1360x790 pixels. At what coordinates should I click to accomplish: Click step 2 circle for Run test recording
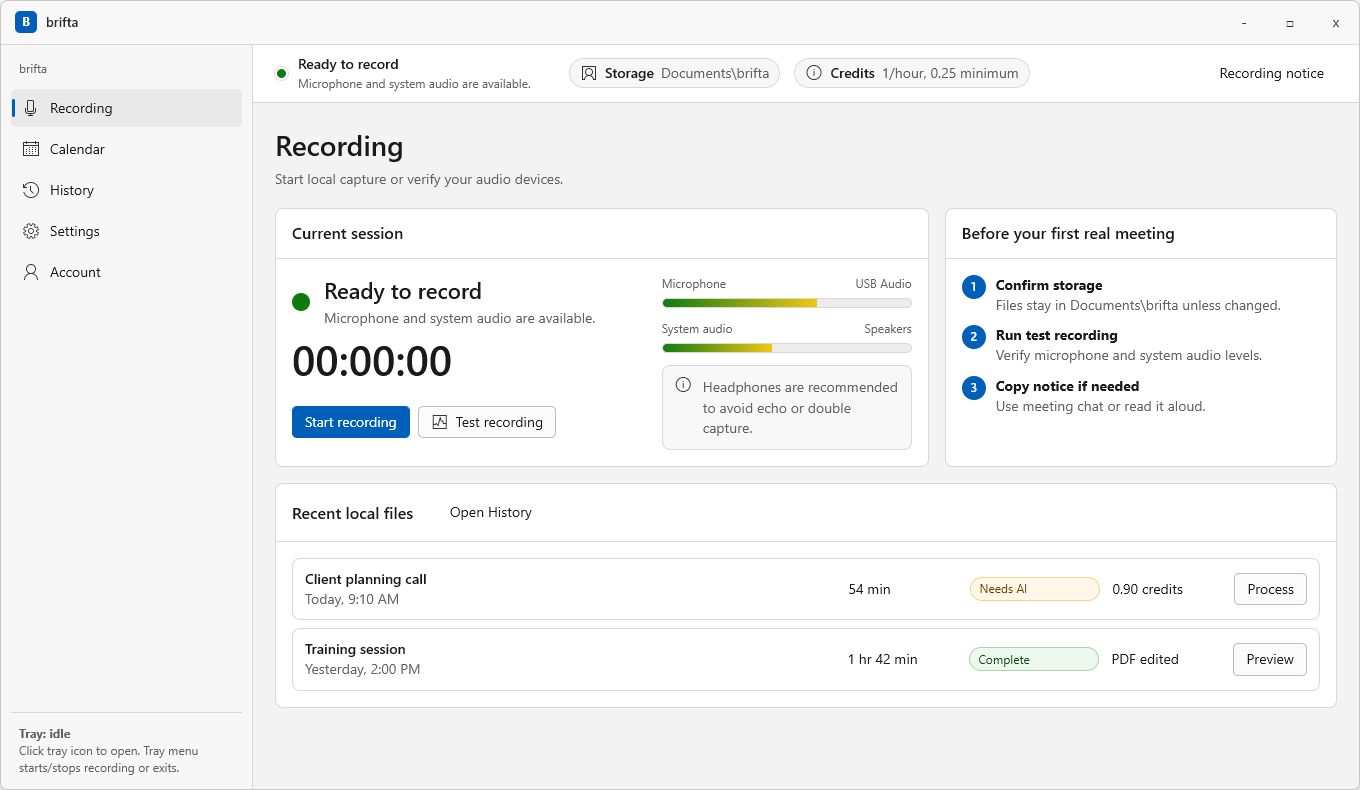[974, 337]
